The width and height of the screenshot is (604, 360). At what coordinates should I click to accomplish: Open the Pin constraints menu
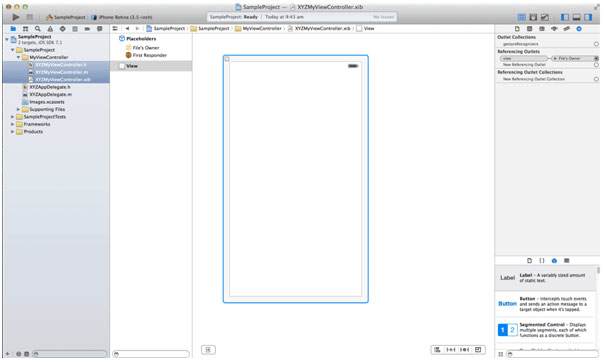click(451, 350)
